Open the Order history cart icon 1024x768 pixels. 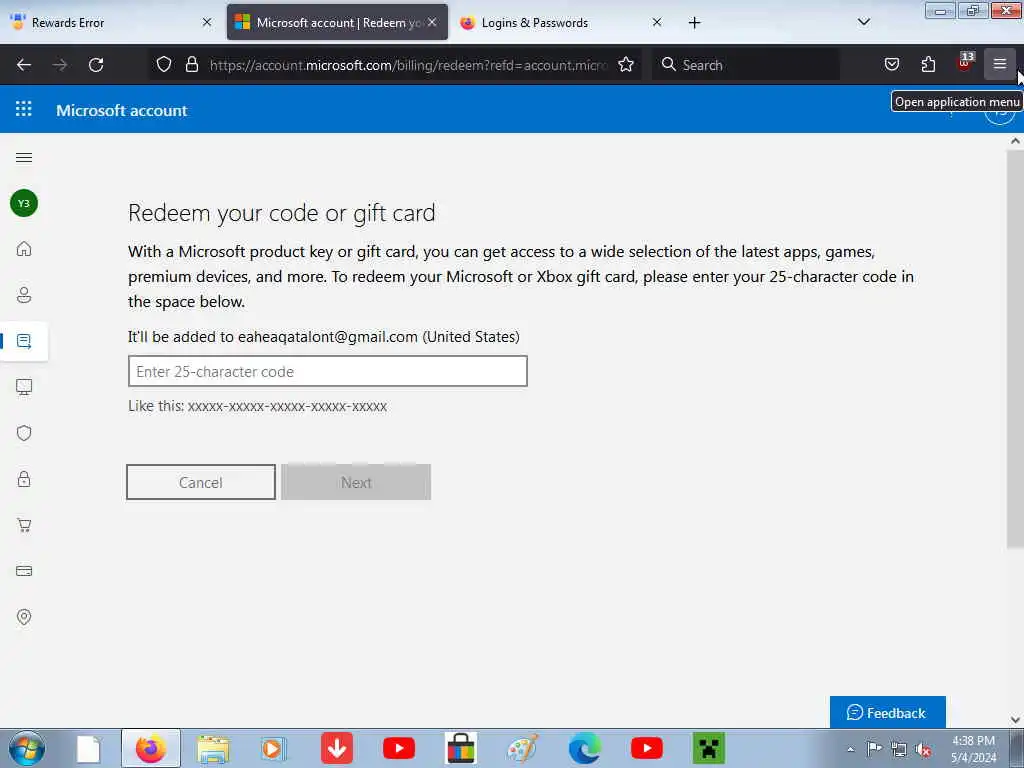[x=24, y=525]
